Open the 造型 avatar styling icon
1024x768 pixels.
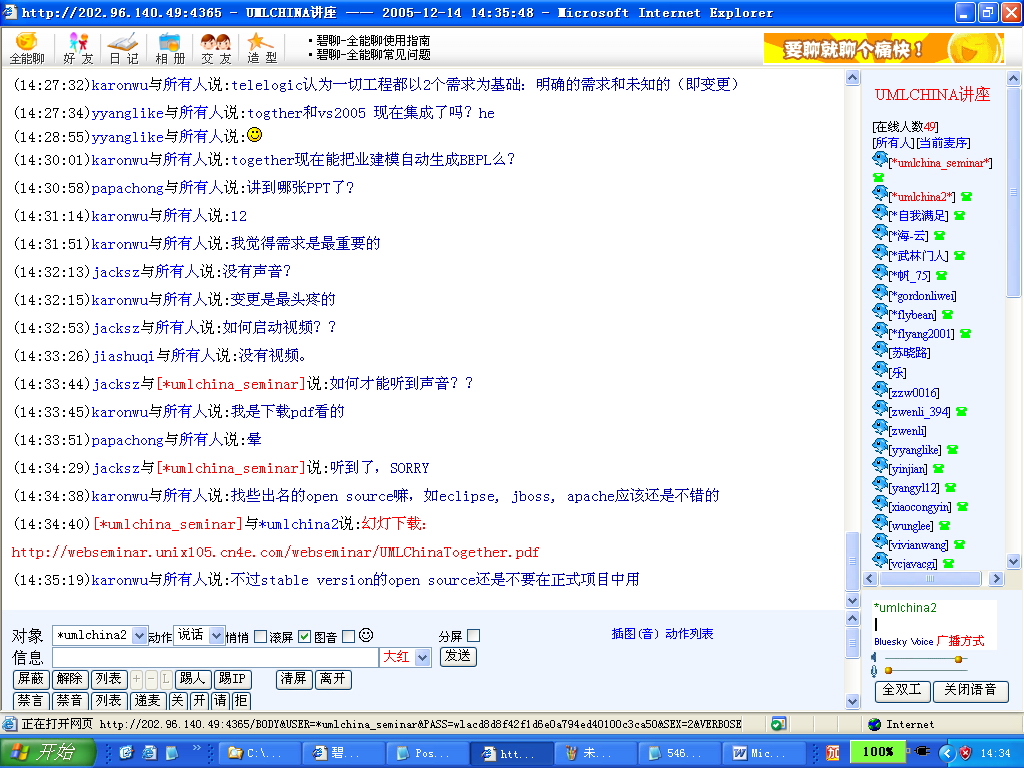point(262,48)
